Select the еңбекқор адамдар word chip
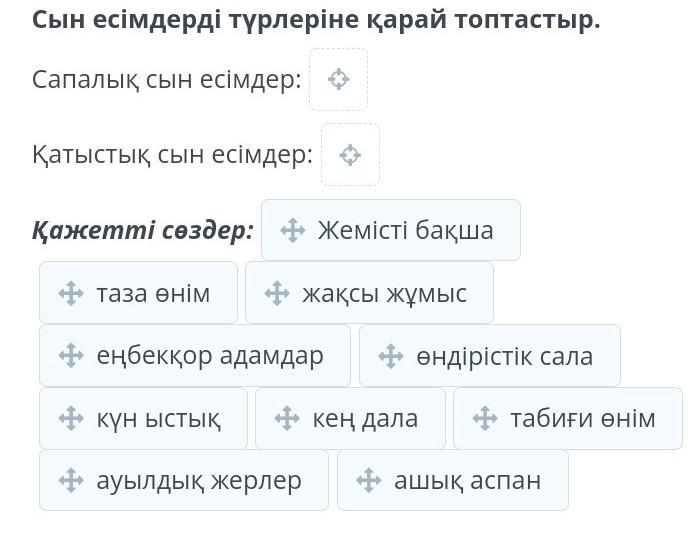The height and width of the screenshot is (547, 690). click(x=195, y=356)
